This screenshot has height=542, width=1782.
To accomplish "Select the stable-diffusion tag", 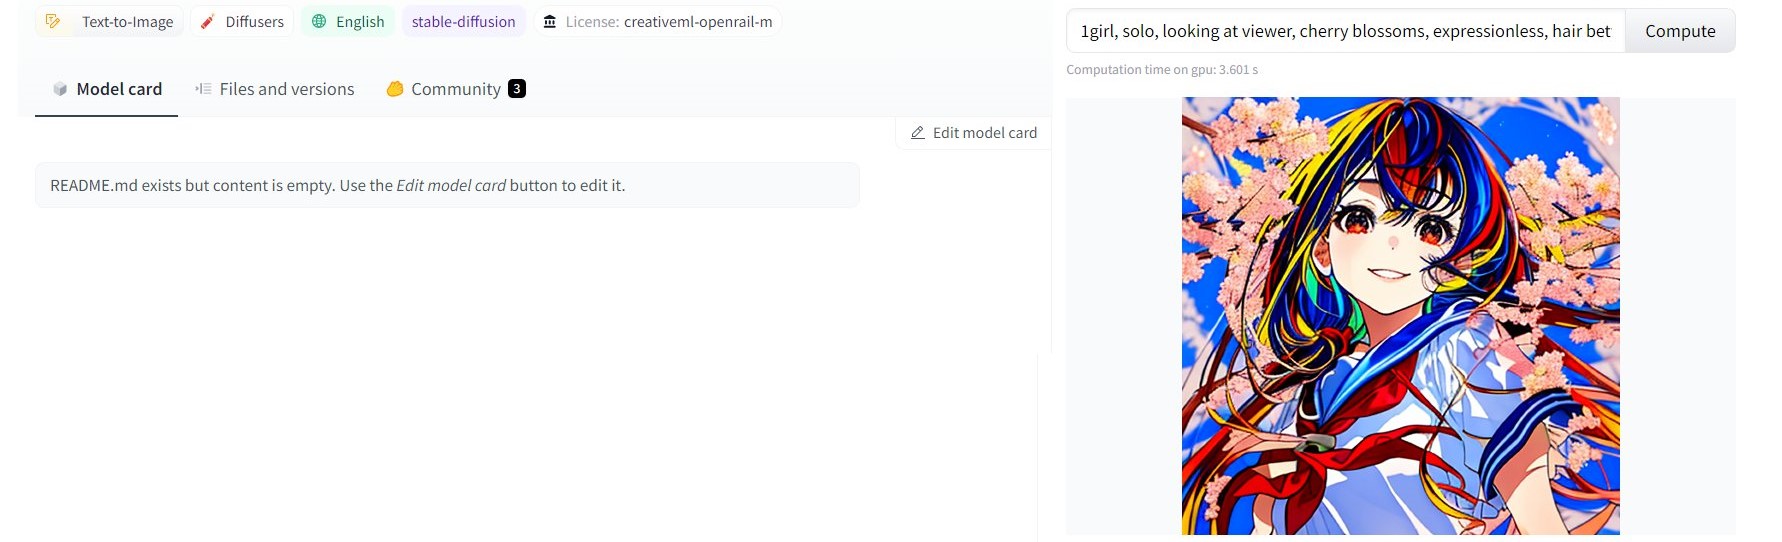I will click(464, 21).
